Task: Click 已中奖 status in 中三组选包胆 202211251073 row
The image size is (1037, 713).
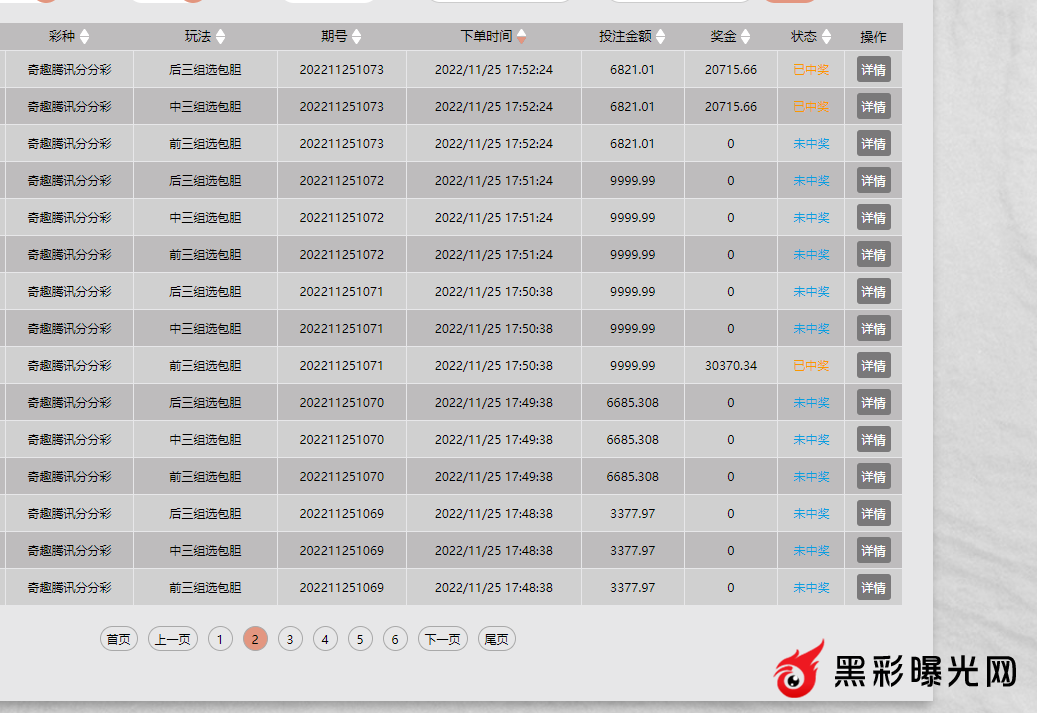Action: tap(810, 107)
